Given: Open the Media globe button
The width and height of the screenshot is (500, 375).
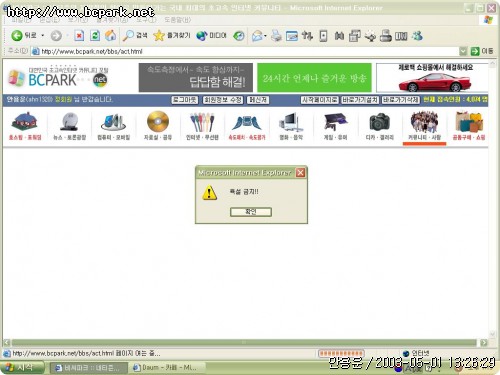Looking at the screenshot, I should click(x=211, y=35).
